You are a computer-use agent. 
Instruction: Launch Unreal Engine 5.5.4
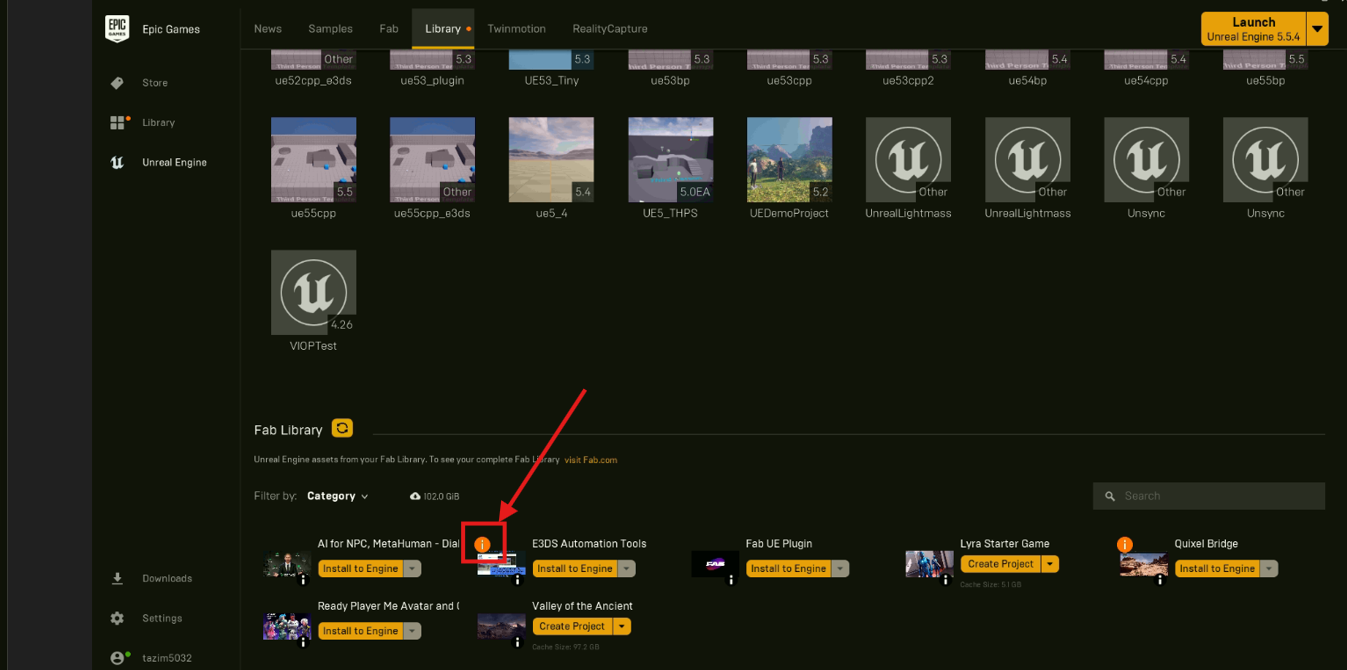1253,29
